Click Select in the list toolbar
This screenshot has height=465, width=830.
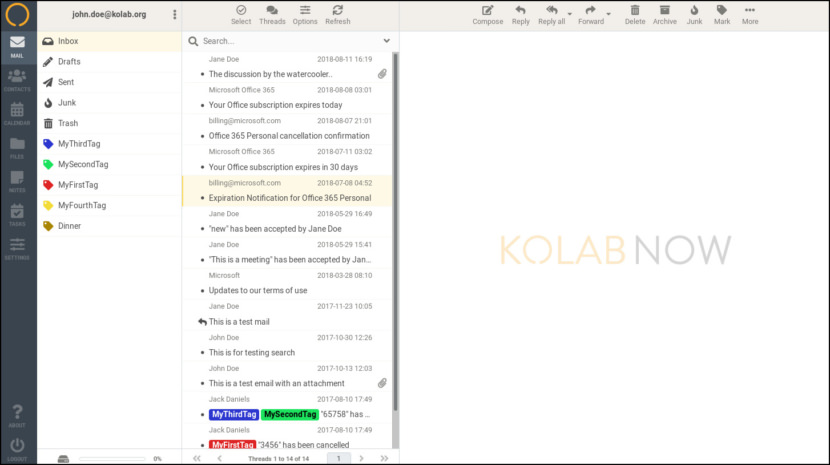click(x=241, y=15)
